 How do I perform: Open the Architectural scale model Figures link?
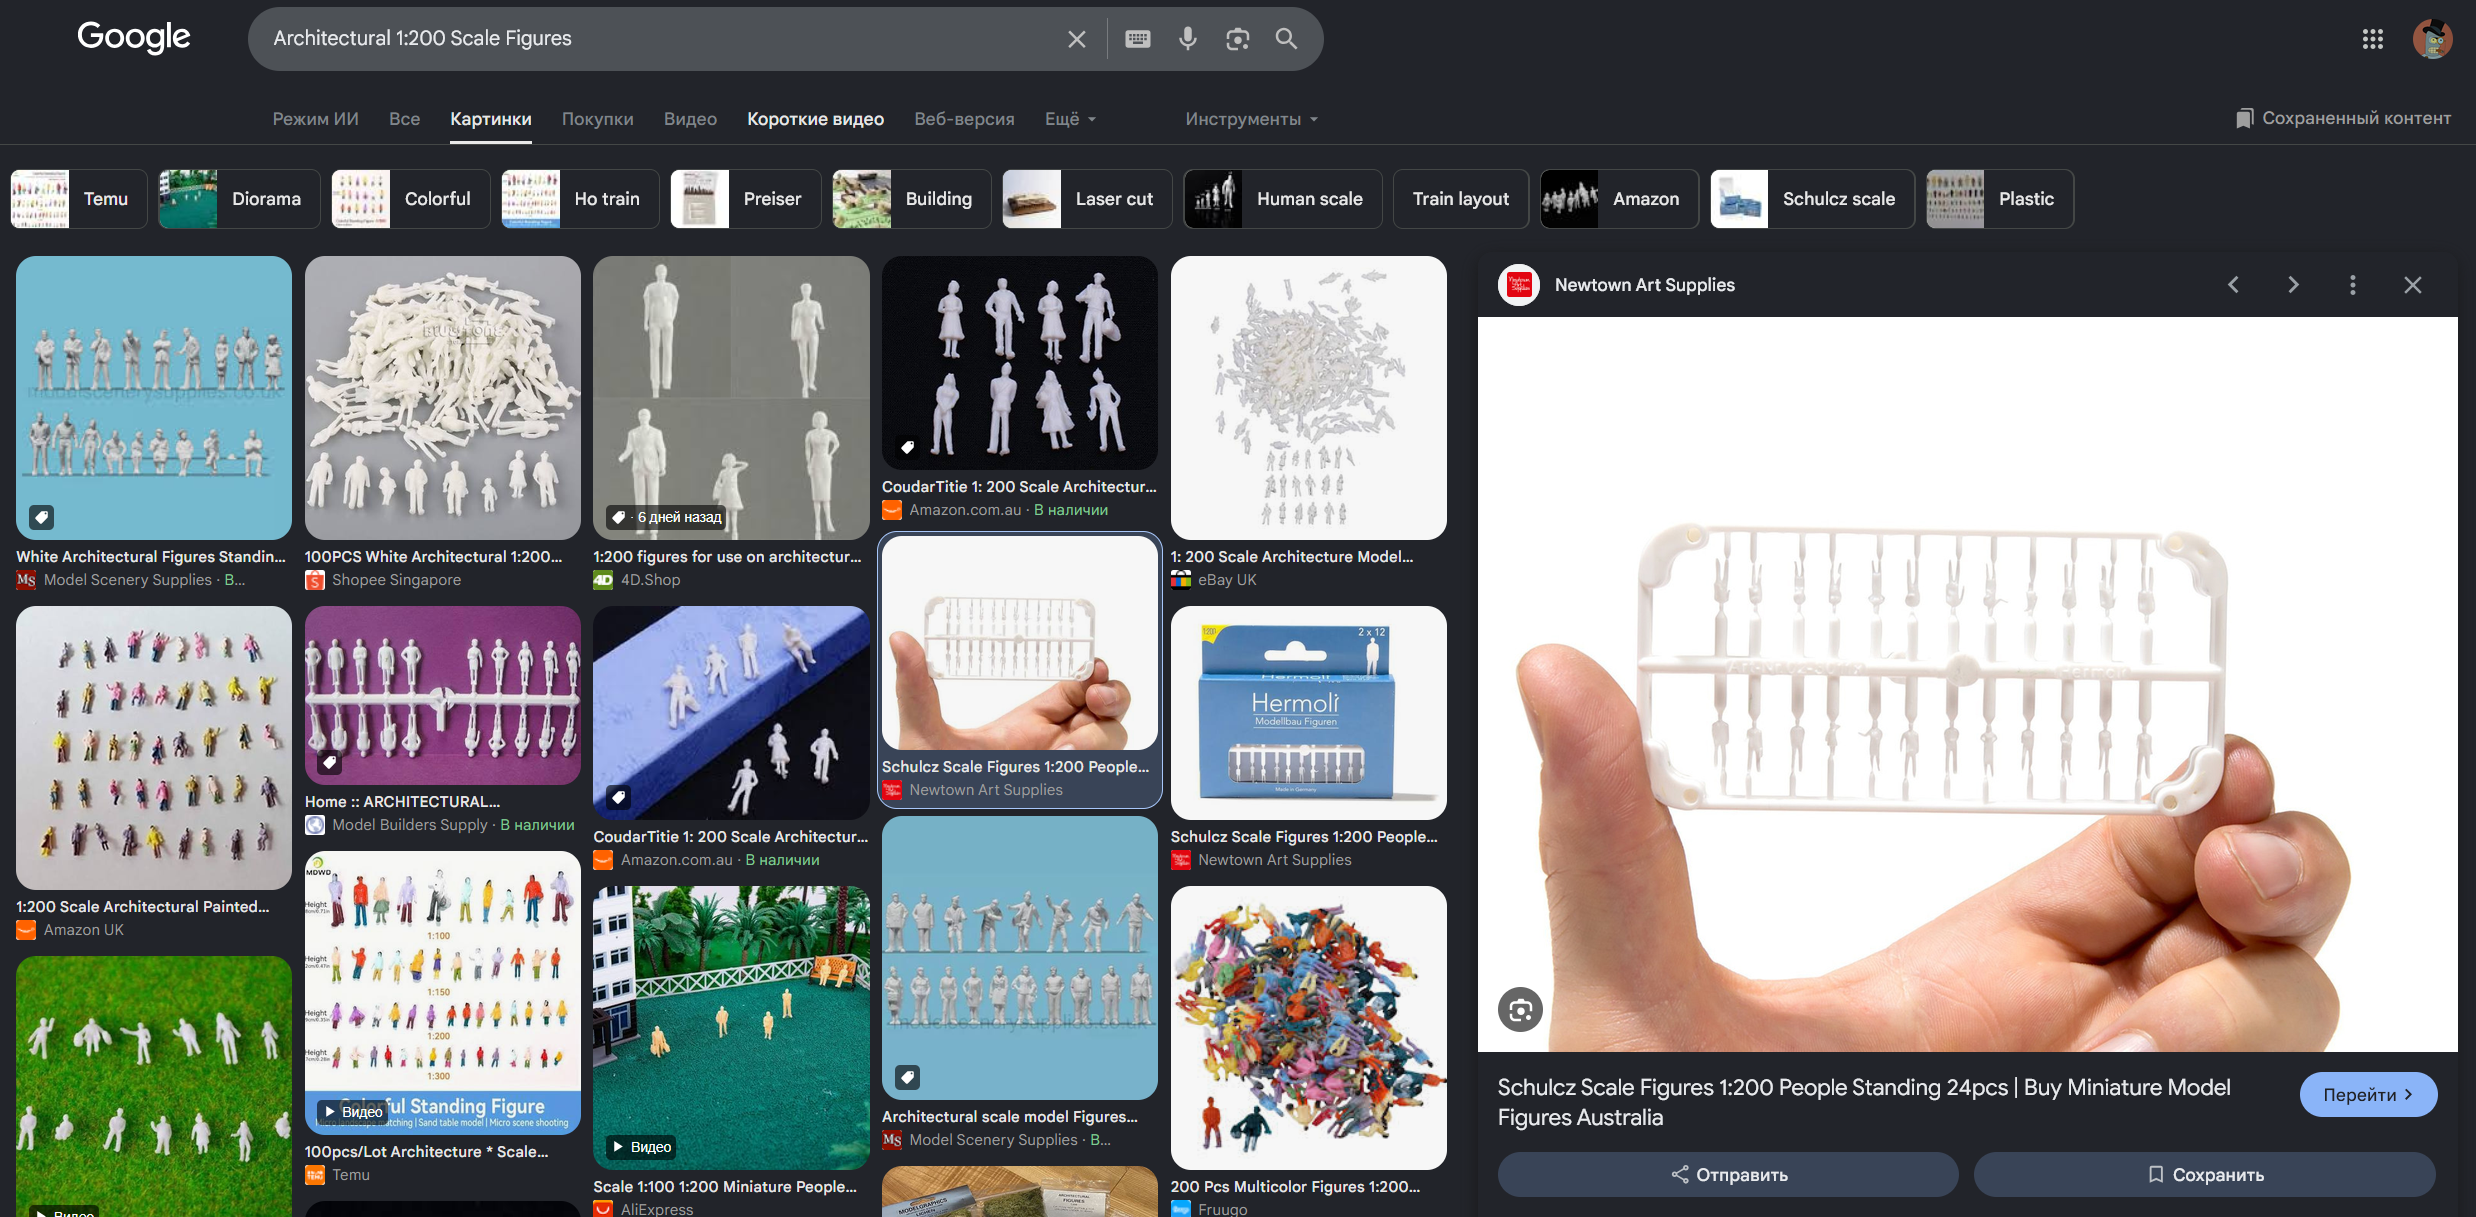pos(1010,1117)
